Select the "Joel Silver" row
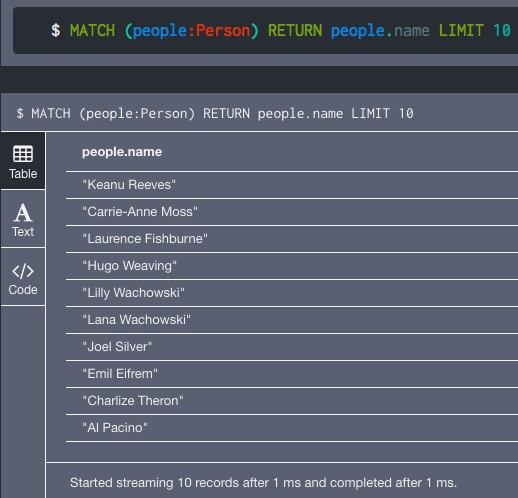518x498 pixels. coord(292,347)
